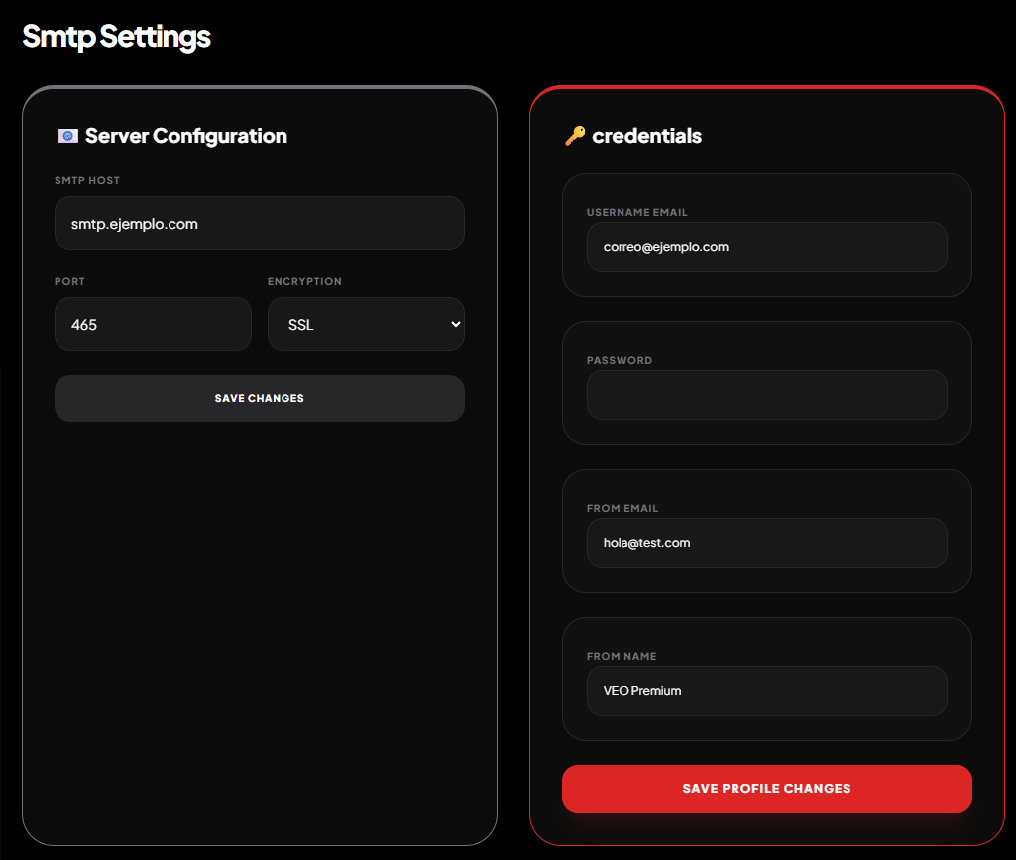Select the From Name field containing VEO Premium
The image size is (1016, 860).
click(766, 691)
